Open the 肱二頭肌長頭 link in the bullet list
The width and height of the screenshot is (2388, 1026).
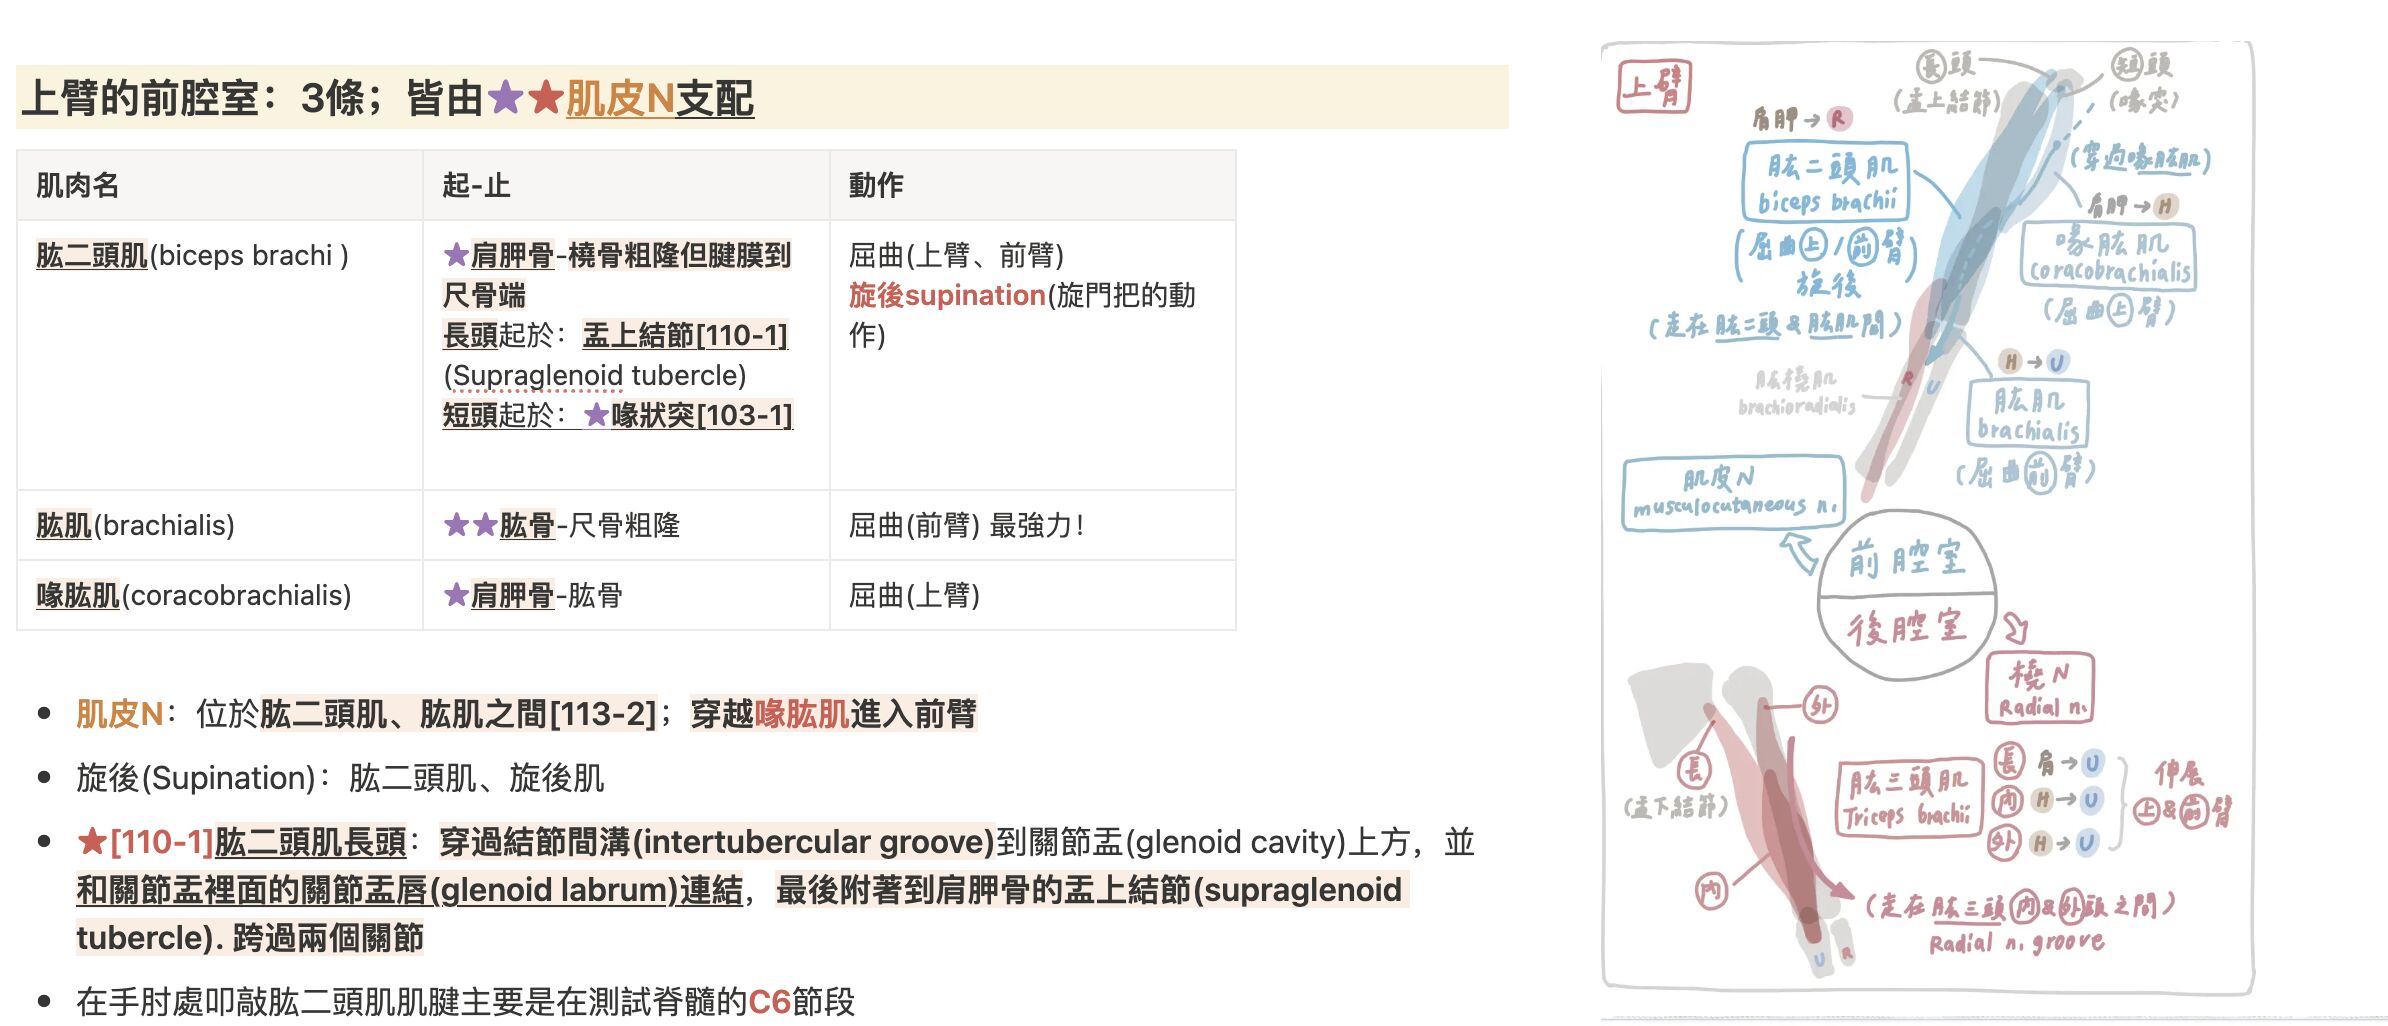[x=310, y=842]
